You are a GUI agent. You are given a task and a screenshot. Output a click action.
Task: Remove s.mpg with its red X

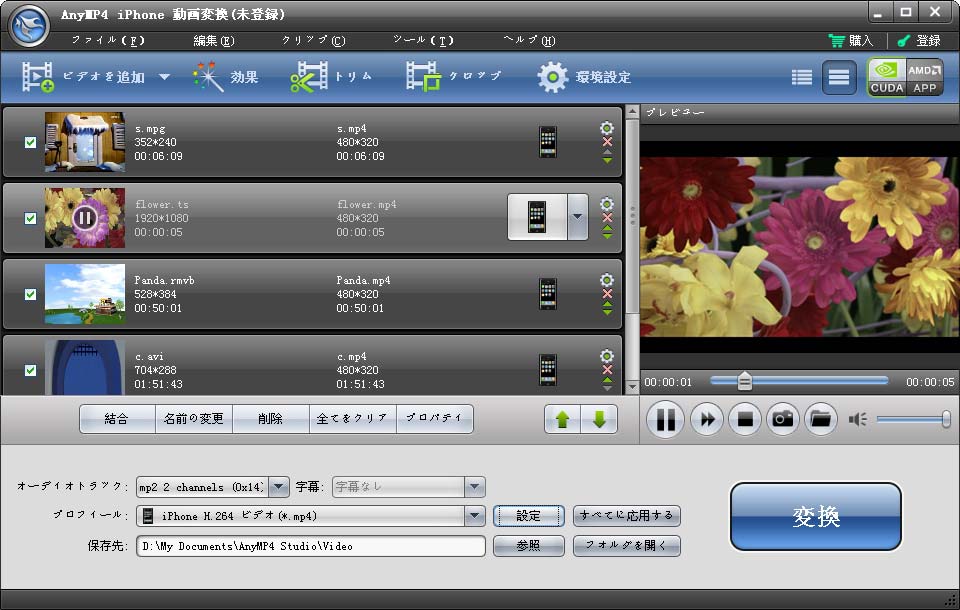(x=607, y=142)
